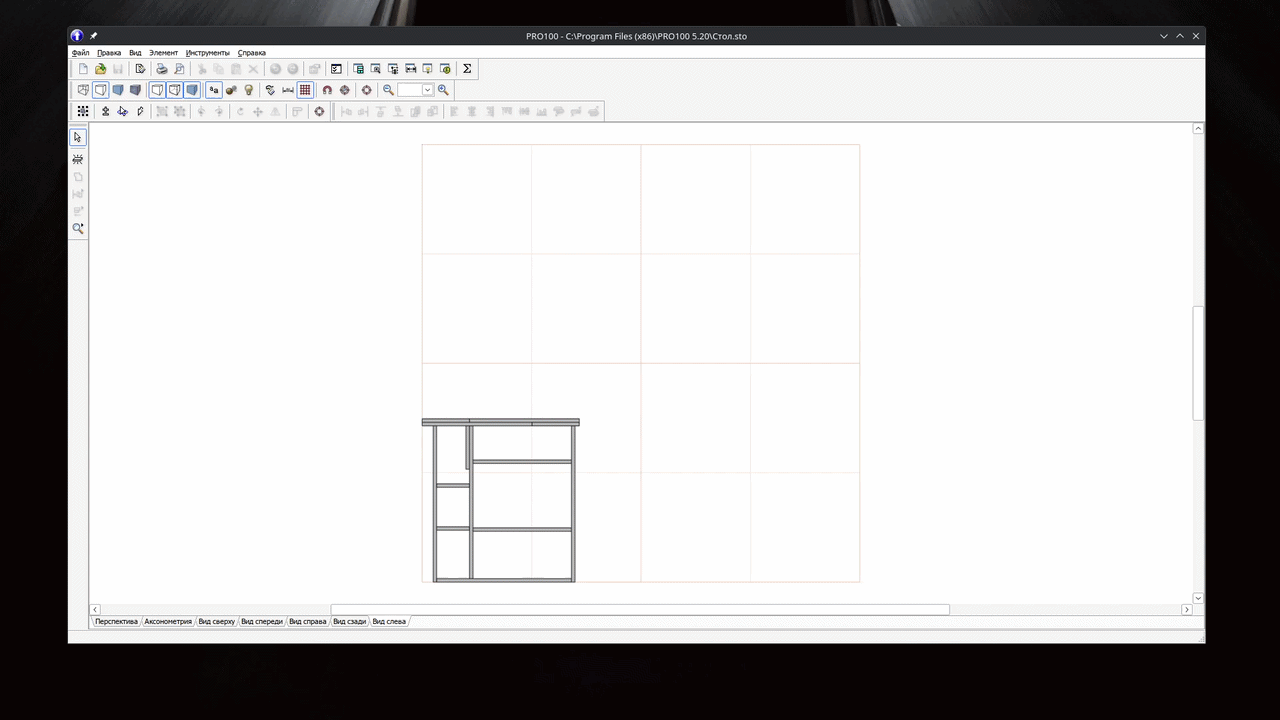
Task: Click the zoom-in magnifier icon
Action: pyautogui.click(x=443, y=90)
